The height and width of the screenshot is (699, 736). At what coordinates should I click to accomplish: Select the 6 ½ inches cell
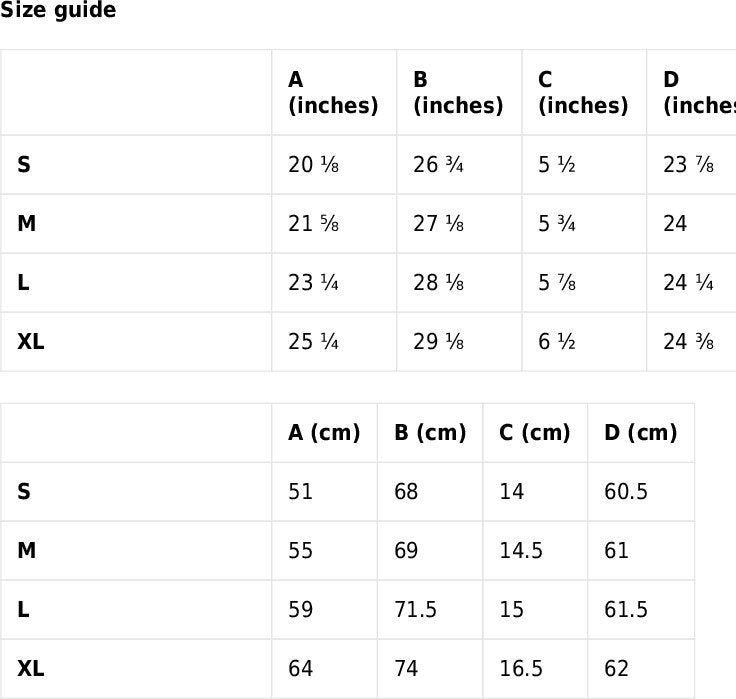point(557,342)
